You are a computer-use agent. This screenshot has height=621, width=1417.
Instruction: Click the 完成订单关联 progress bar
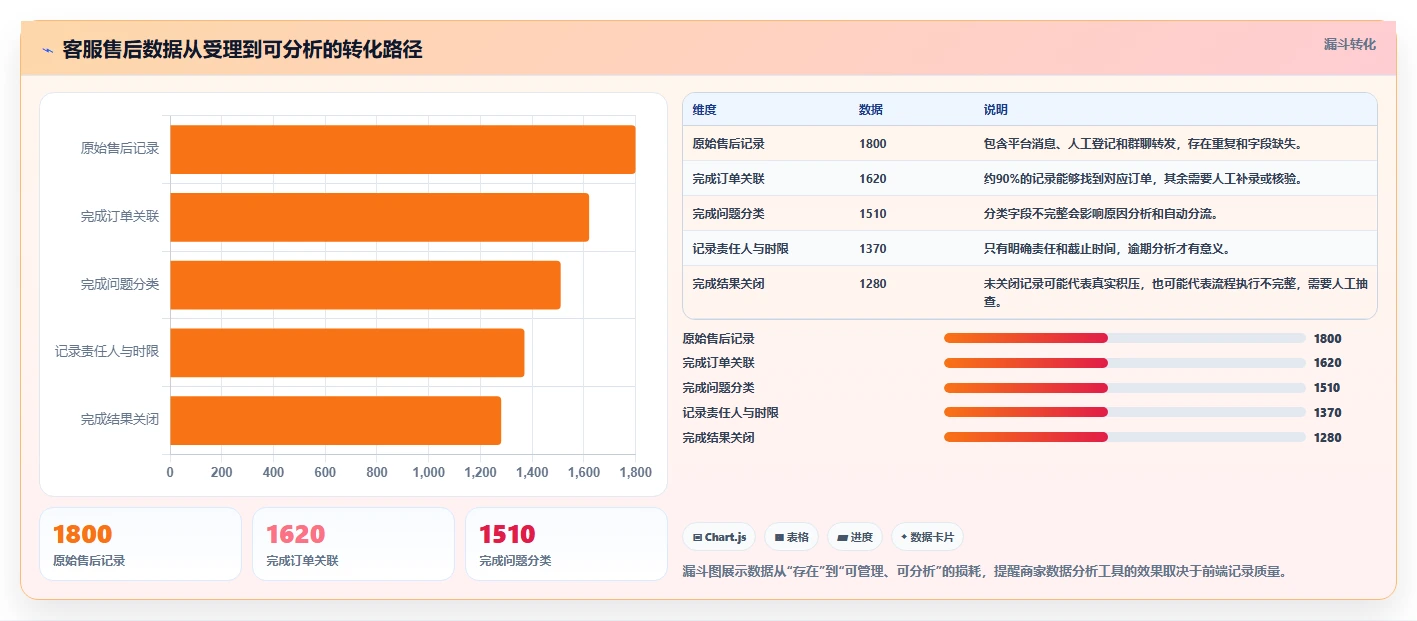pos(1125,363)
